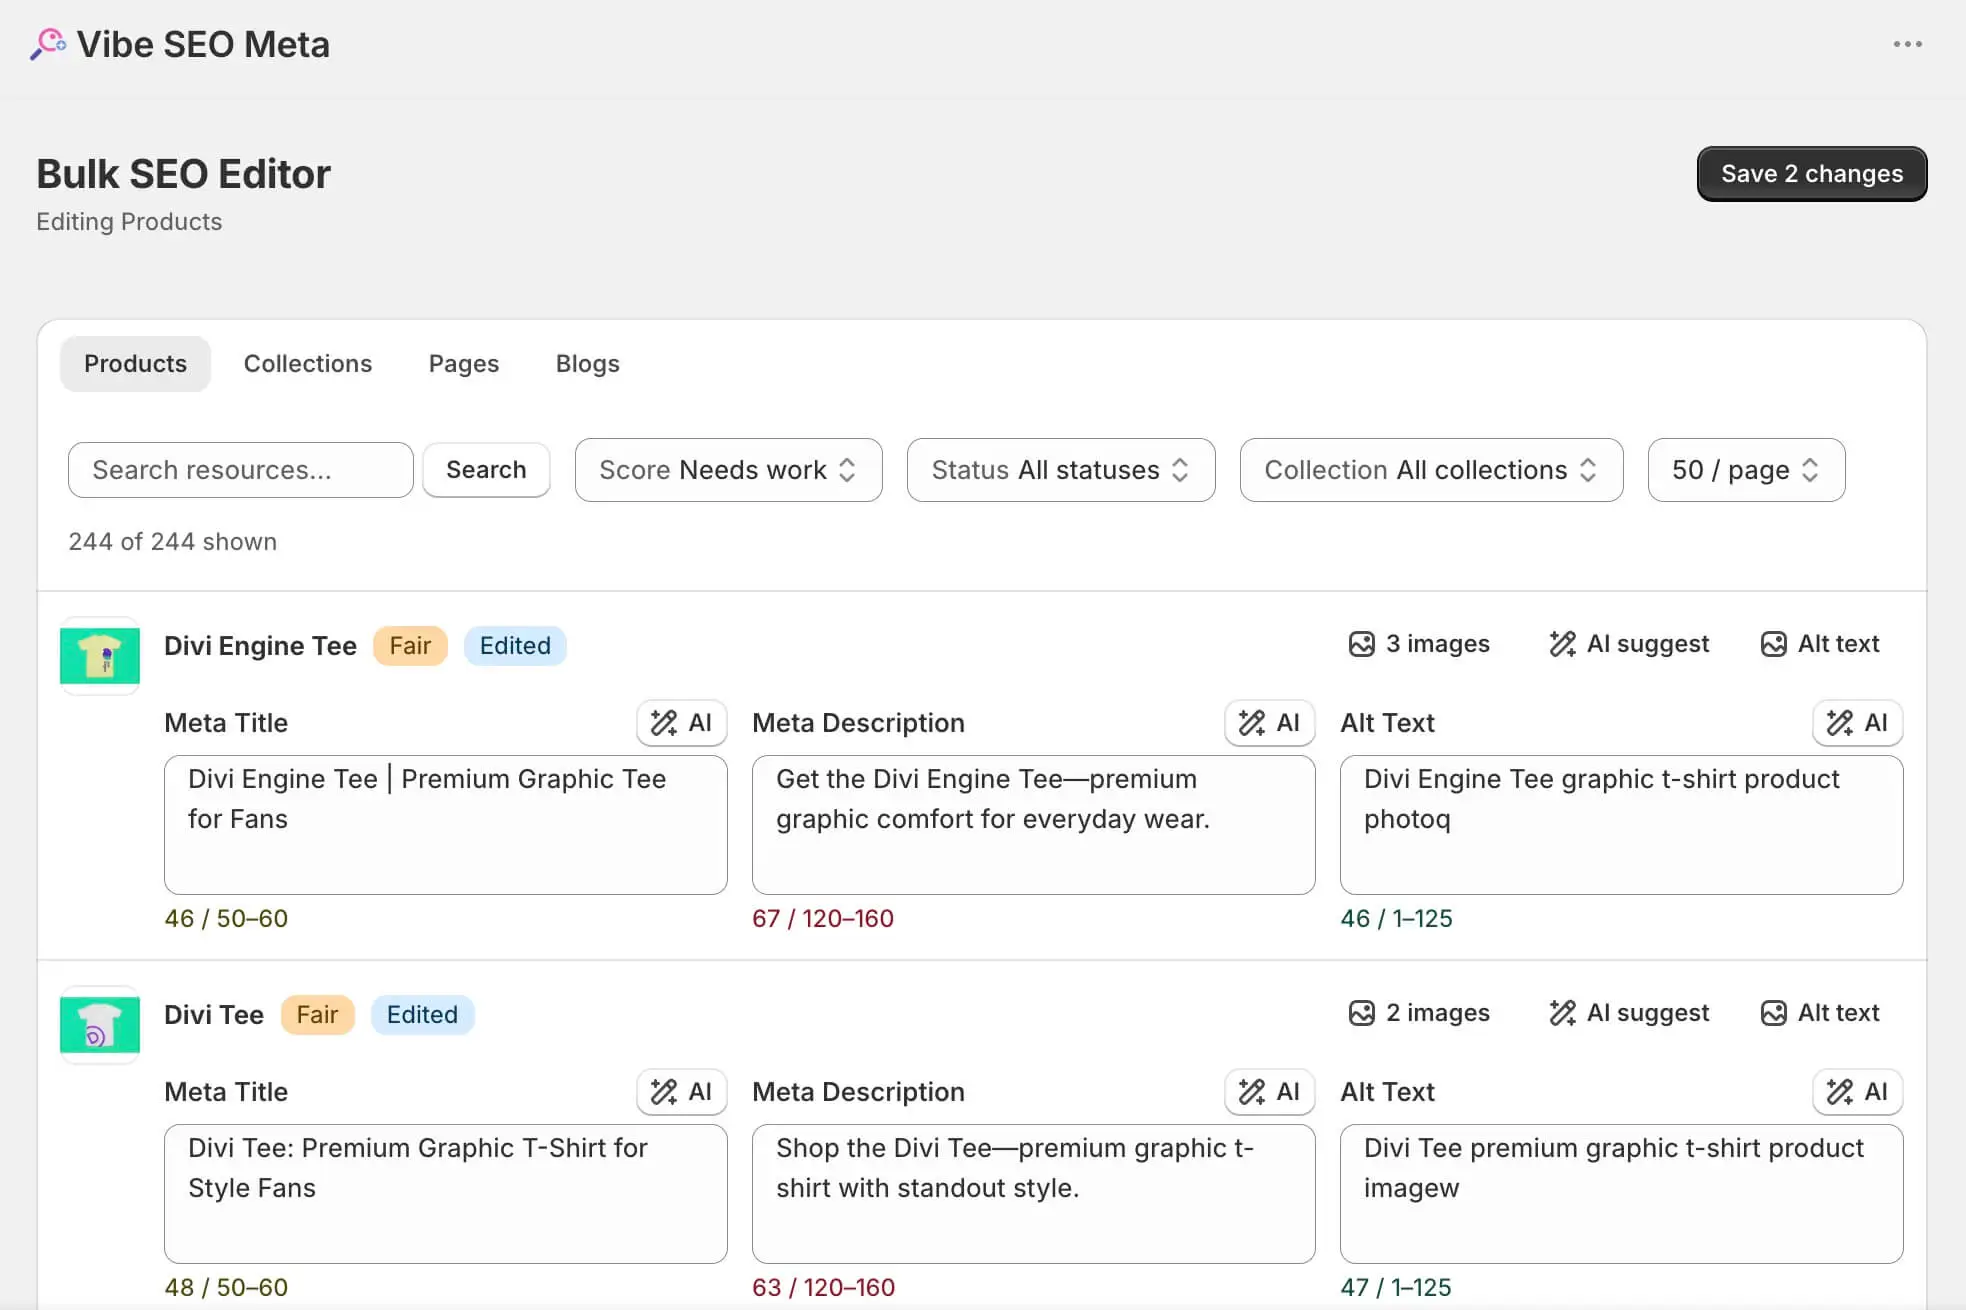1966x1310 pixels.
Task: Generate AI Meta Title for Divi Tee
Action: coord(681,1091)
